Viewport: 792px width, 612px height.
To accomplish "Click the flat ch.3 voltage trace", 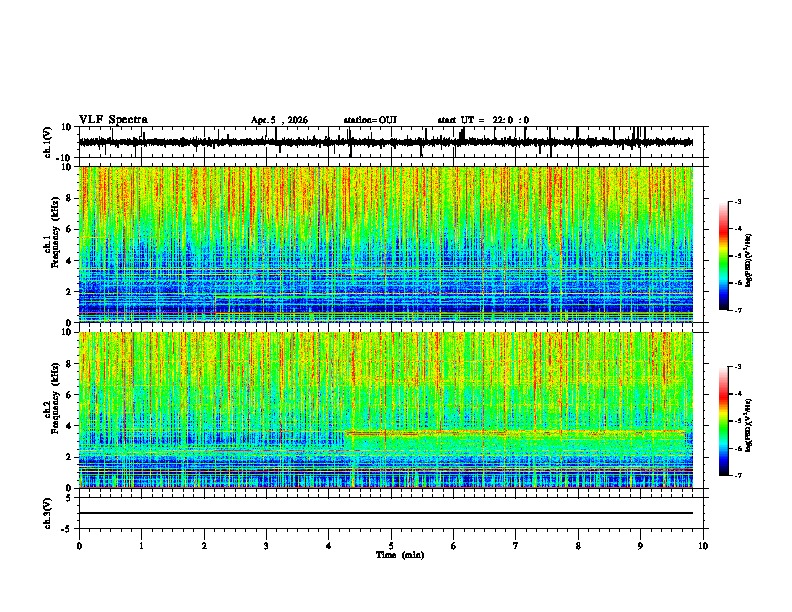I will [386, 513].
